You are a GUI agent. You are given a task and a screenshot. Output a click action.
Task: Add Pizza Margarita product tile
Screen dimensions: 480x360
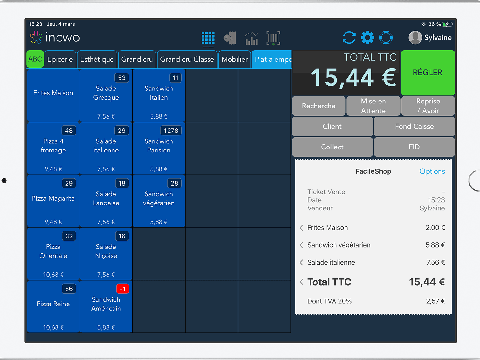pyautogui.click(x=53, y=201)
